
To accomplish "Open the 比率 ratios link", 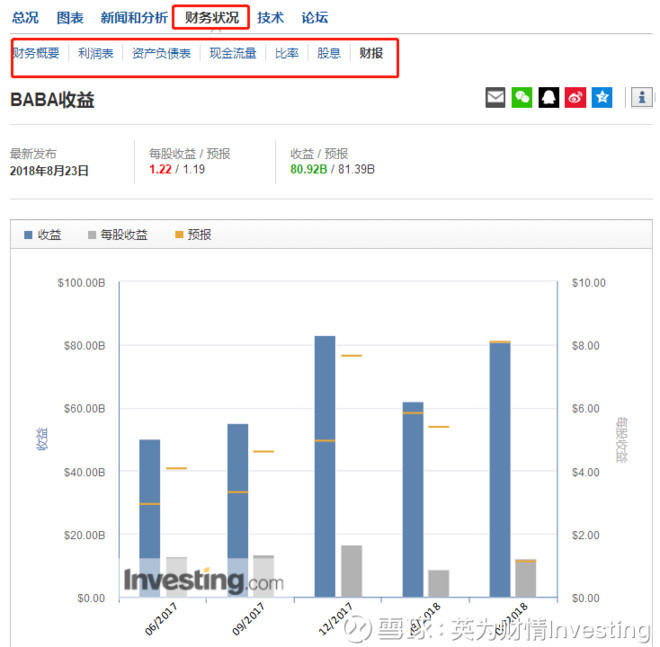I will 287,53.
